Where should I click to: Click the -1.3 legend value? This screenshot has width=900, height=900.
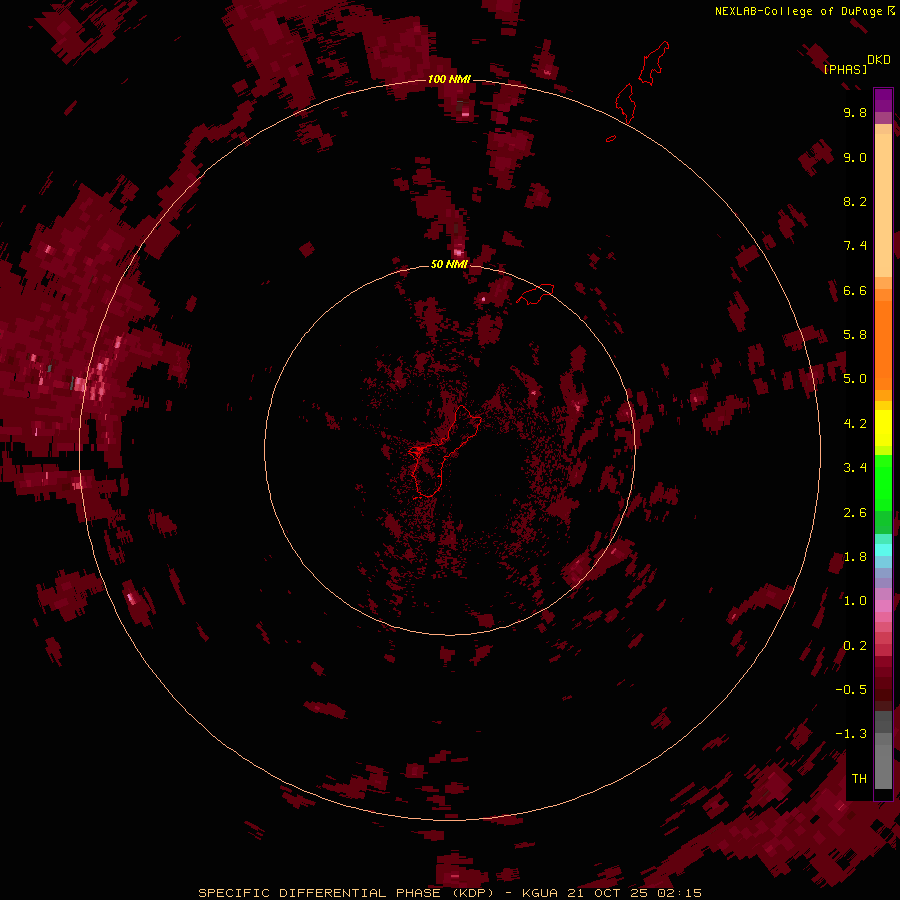tap(851, 734)
